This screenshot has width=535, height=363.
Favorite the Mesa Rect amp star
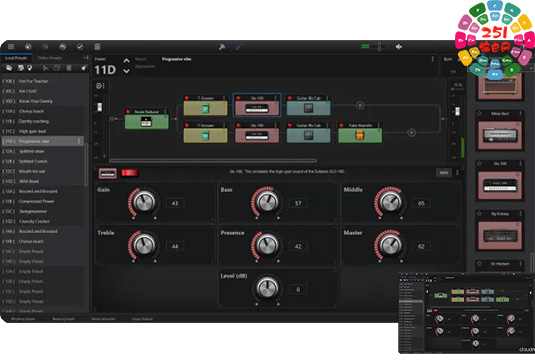tap(479, 113)
